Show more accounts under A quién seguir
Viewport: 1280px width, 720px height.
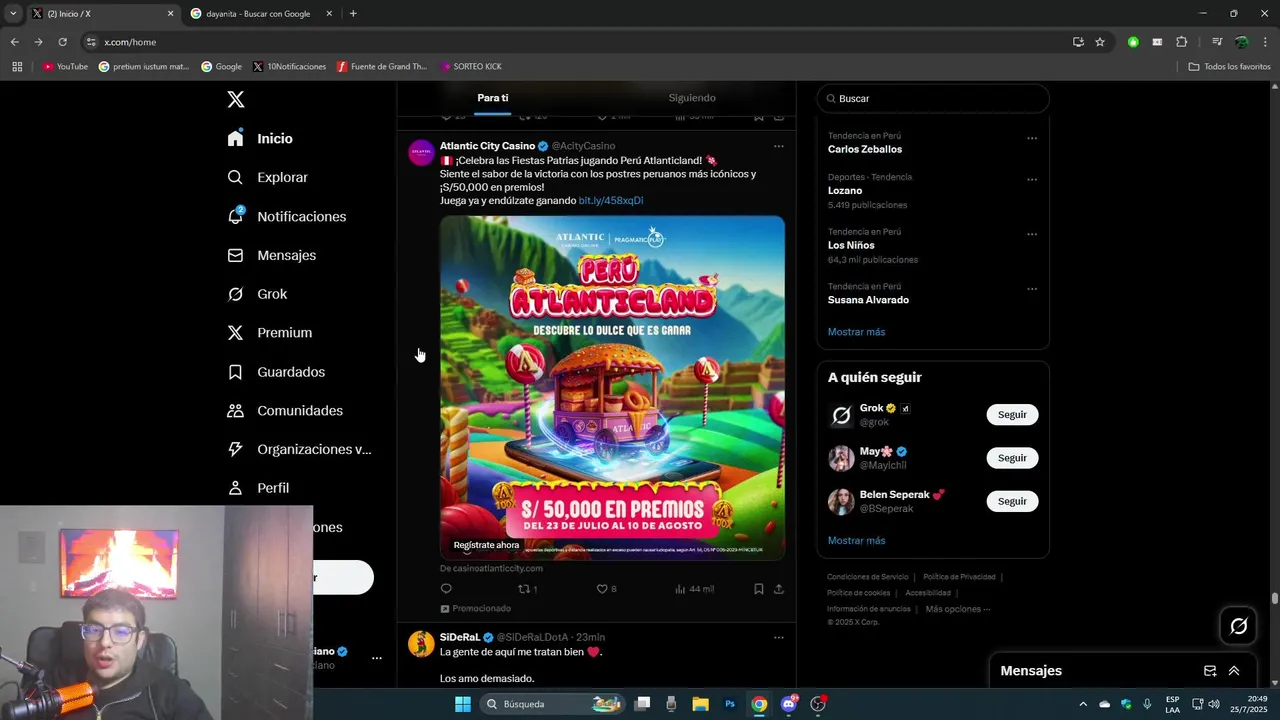(x=856, y=541)
